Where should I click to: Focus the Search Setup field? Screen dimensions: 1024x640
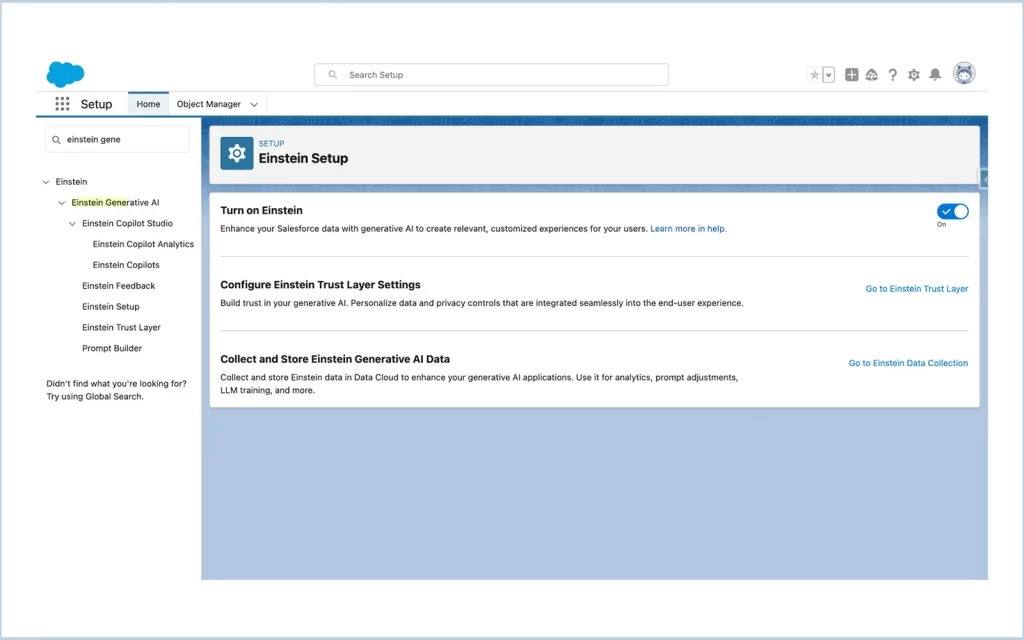[x=491, y=74]
